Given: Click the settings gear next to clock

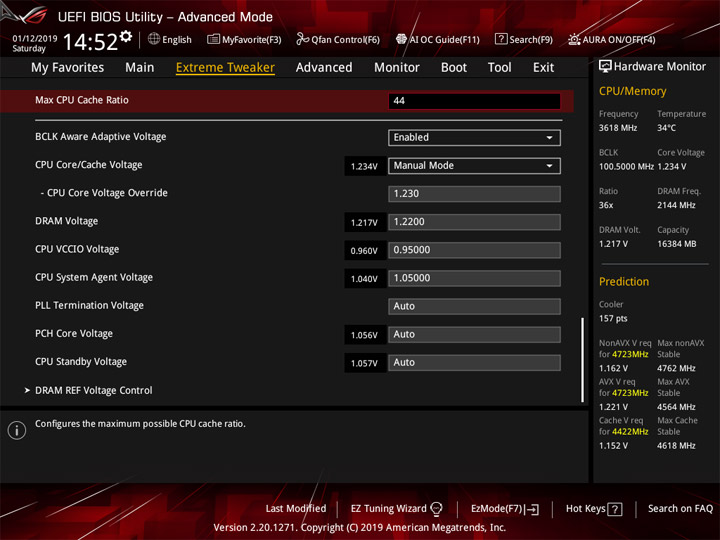Looking at the screenshot, I should 126,36.
